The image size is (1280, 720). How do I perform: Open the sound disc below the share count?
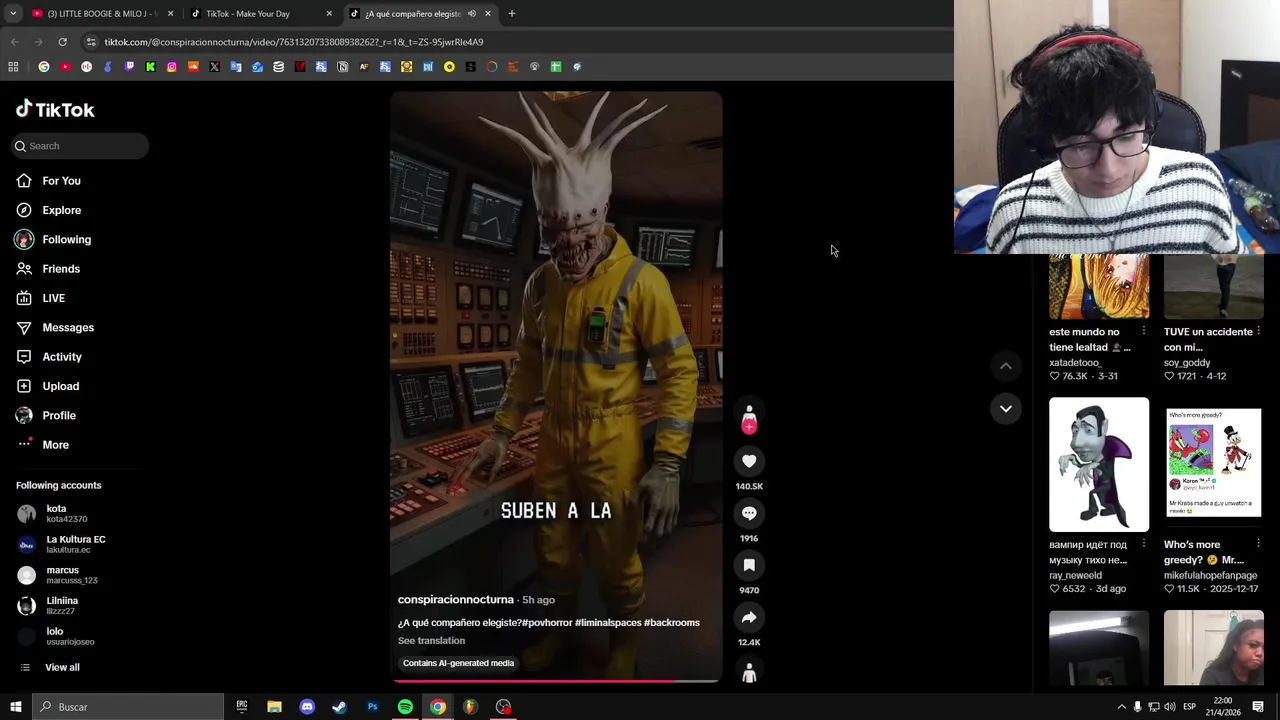click(x=749, y=671)
